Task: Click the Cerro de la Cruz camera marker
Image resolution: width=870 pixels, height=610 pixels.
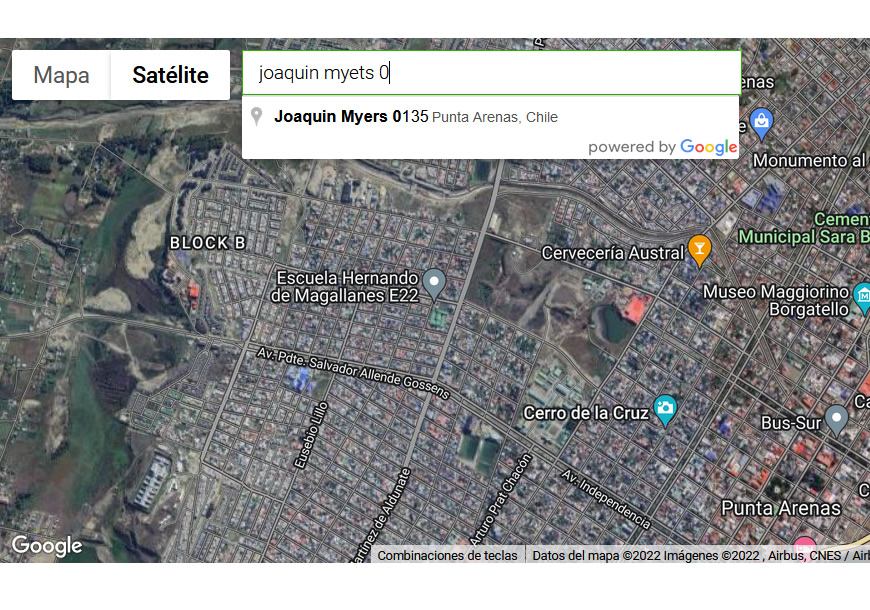Action: pos(665,411)
